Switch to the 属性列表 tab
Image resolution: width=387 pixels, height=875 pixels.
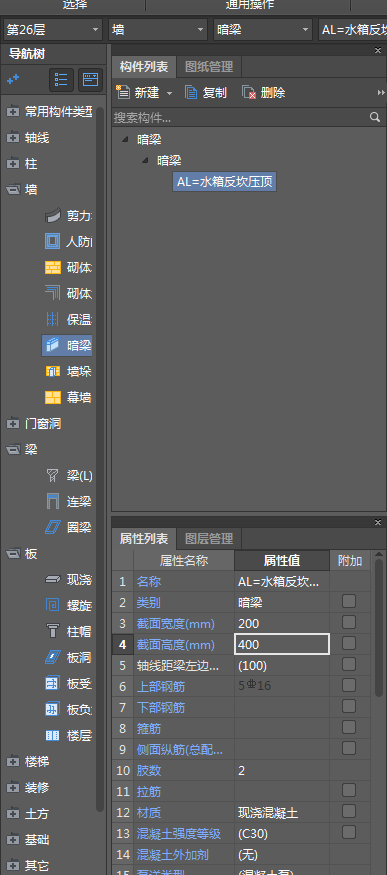click(x=144, y=539)
